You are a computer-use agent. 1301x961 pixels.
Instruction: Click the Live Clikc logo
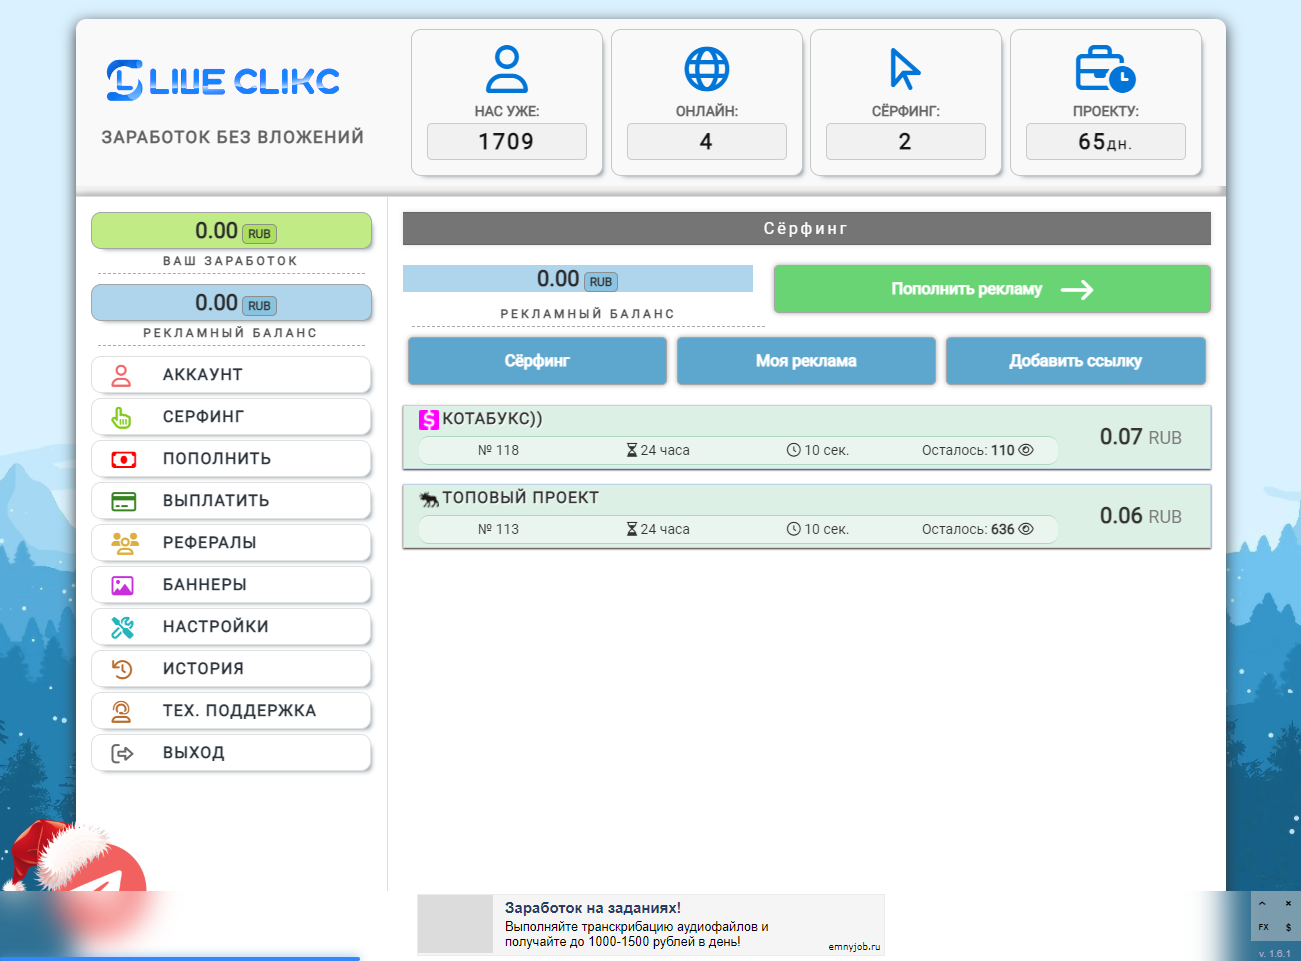tap(223, 80)
